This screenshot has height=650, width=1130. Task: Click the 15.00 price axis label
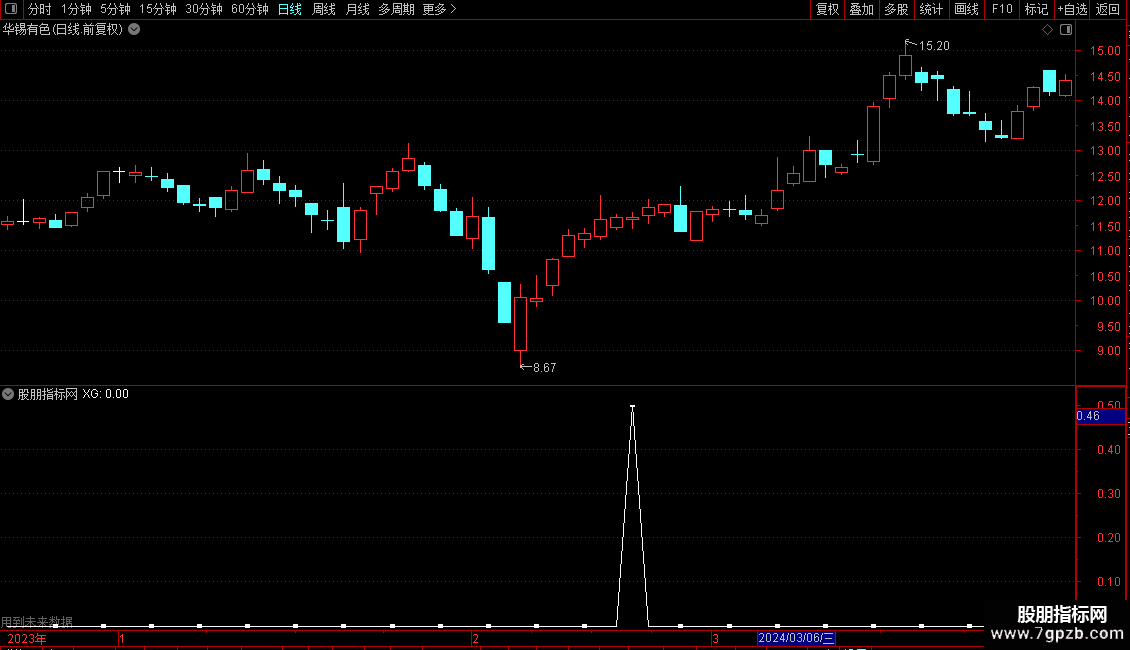tap(1105, 51)
